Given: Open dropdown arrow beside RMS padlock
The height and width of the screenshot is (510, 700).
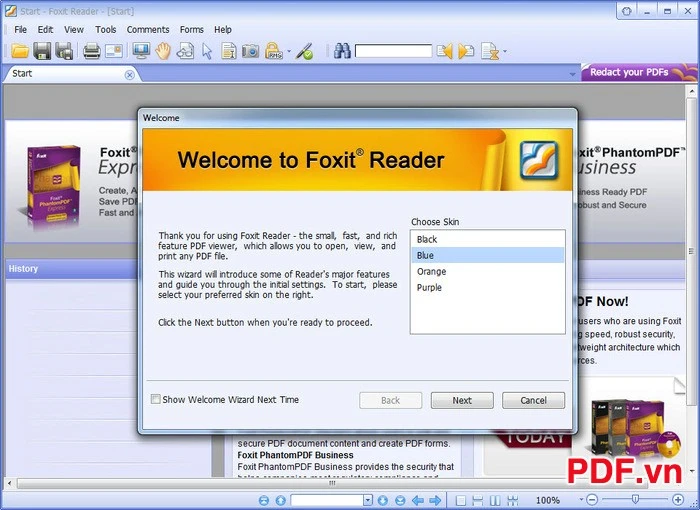Looking at the screenshot, I should (x=289, y=51).
